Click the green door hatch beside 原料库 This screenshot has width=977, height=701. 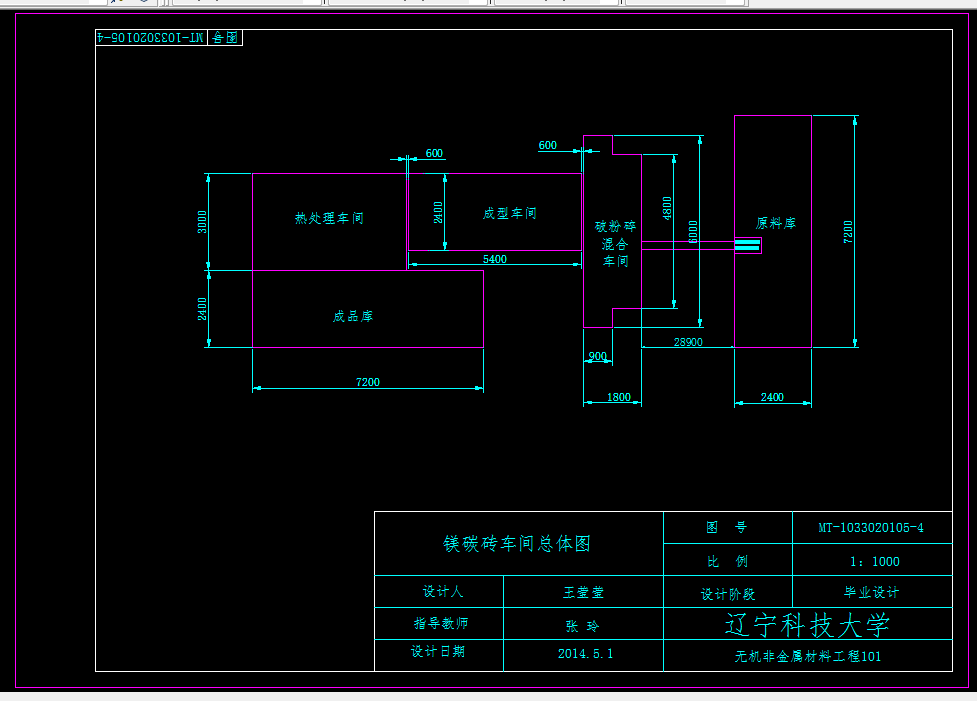click(749, 245)
